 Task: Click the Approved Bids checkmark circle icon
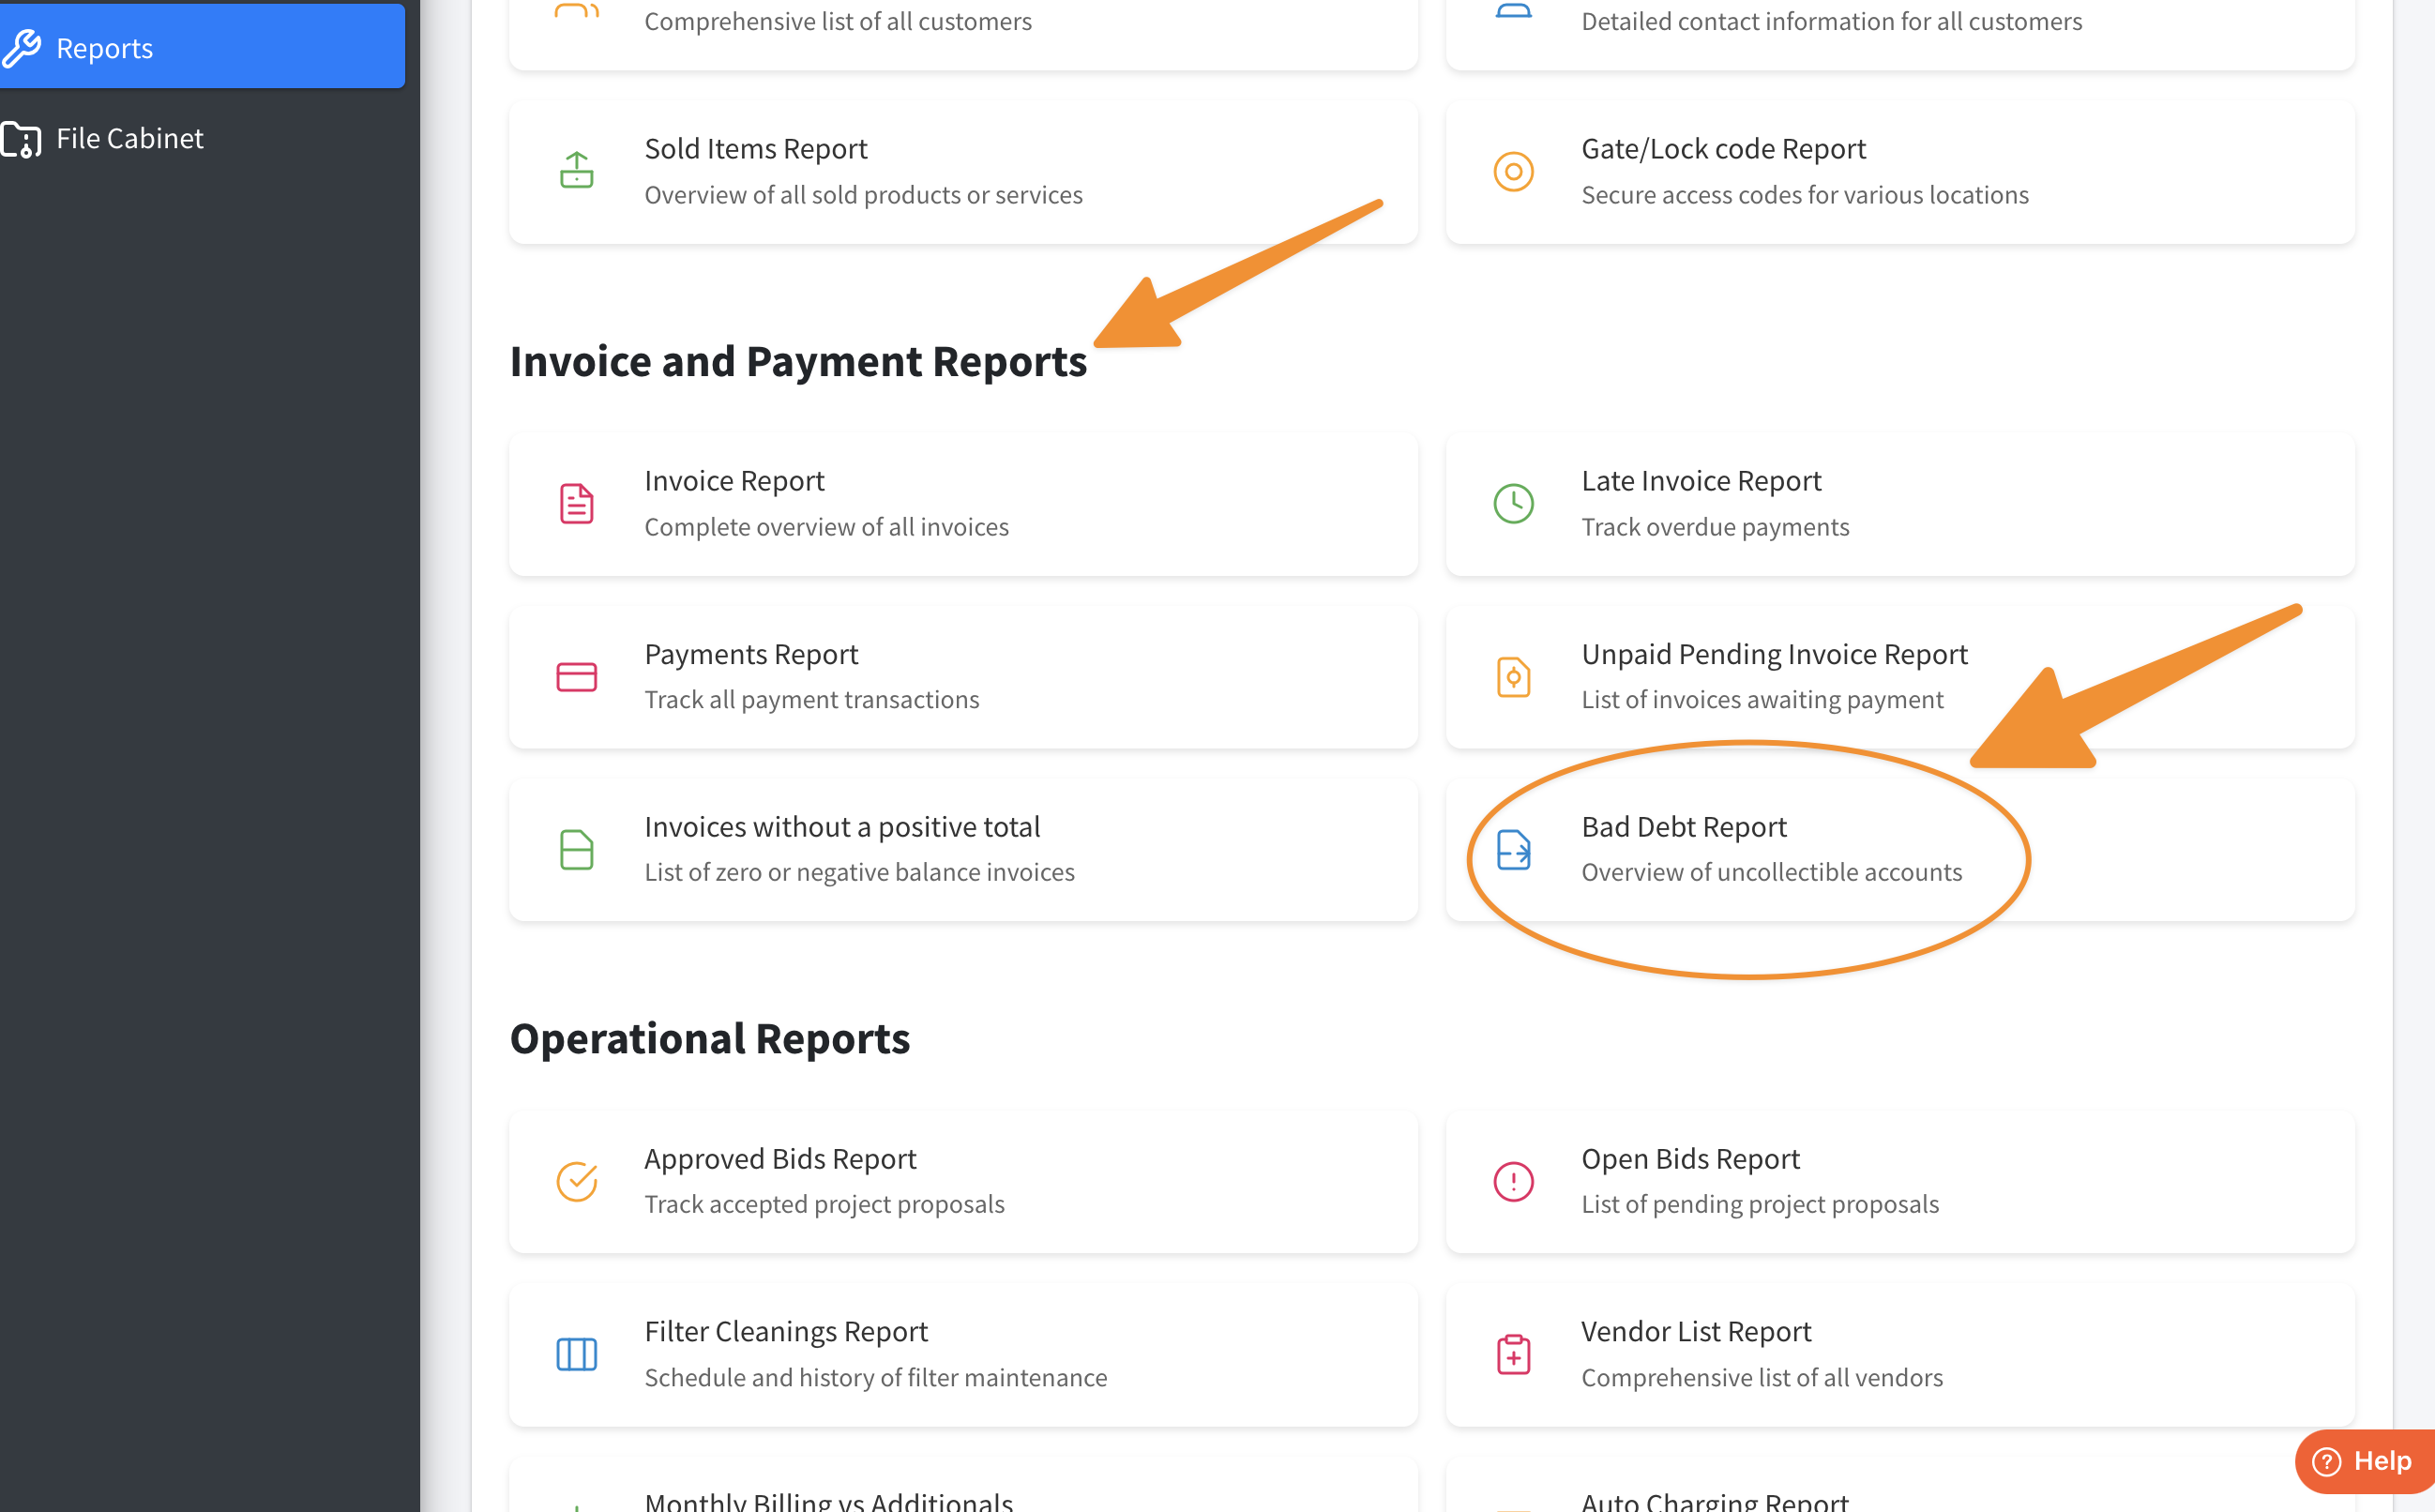point(576,1181)
